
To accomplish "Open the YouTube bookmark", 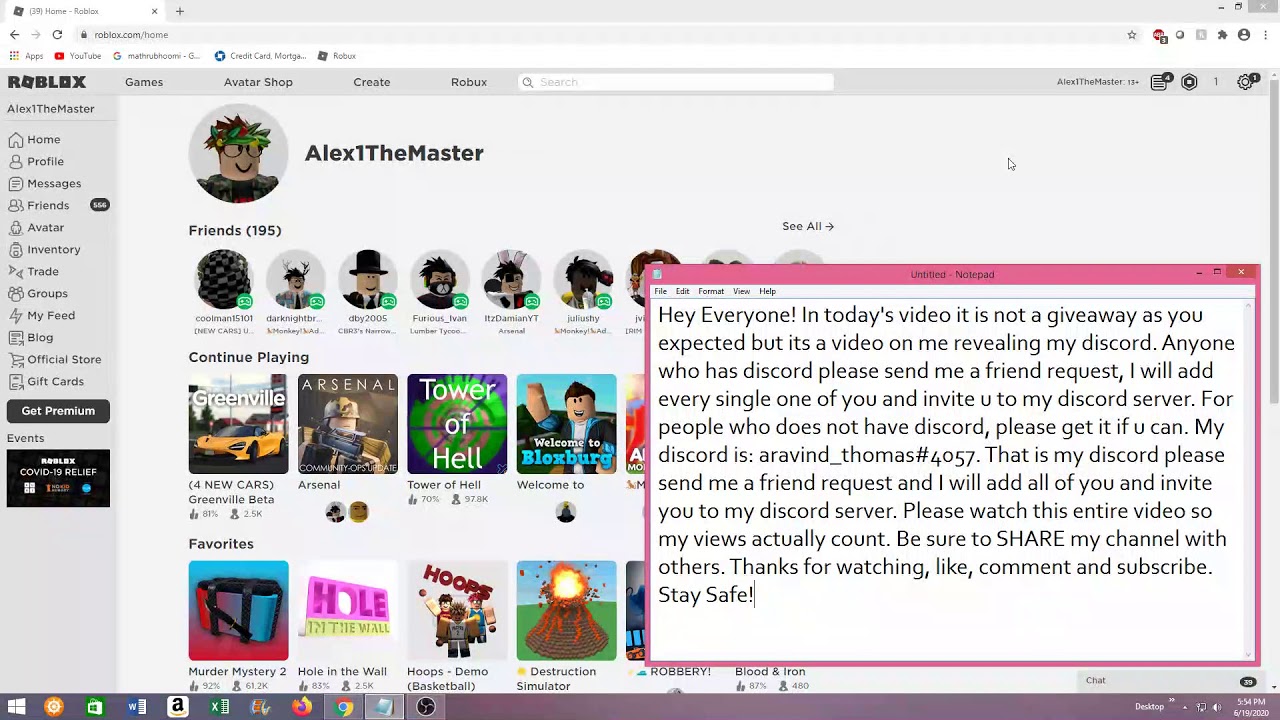I will click(78, 56).
